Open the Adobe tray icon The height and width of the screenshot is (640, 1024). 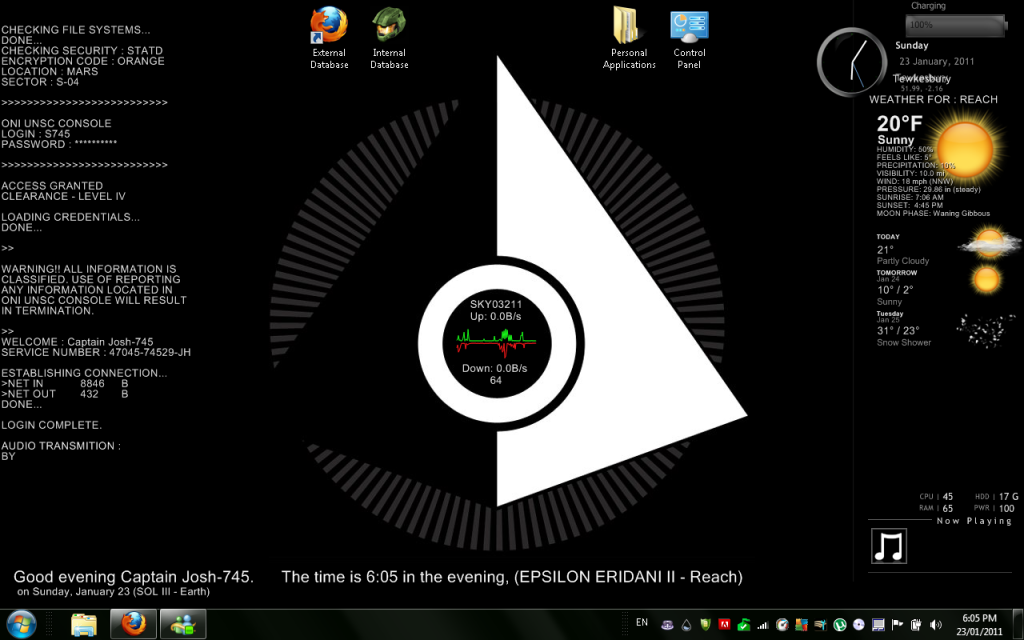point(724,624)
